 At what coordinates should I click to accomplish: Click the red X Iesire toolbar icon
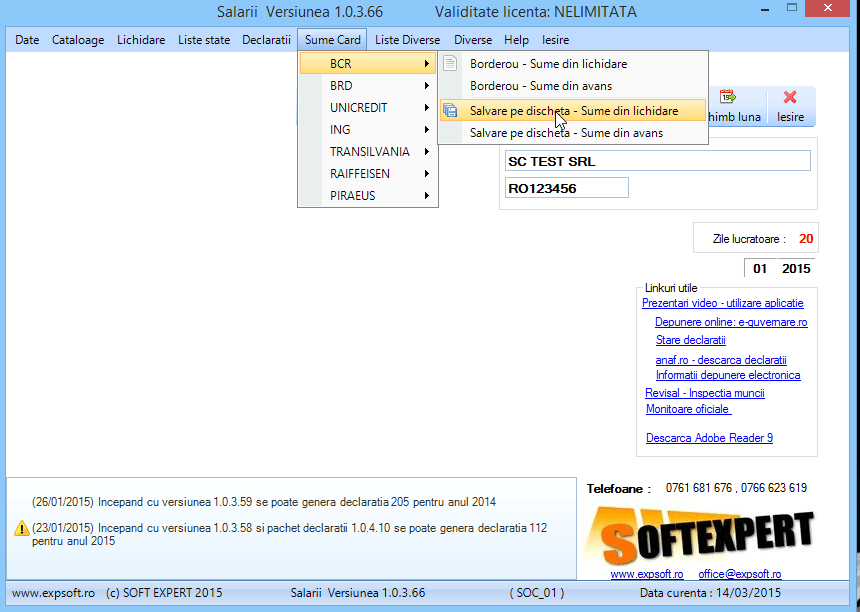790,97
